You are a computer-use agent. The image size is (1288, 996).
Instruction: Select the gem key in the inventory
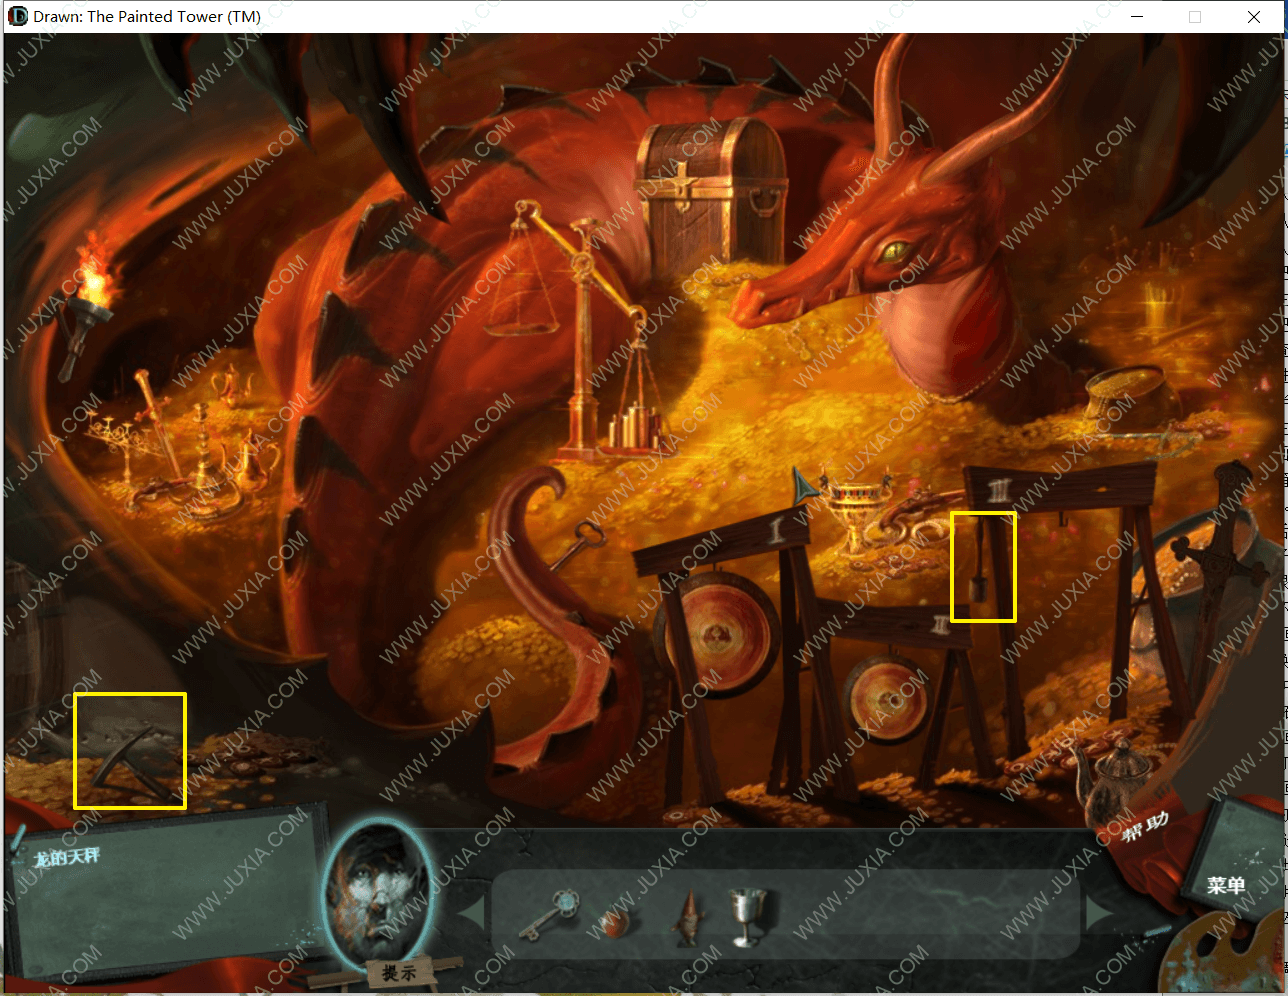click(x=548, y=915)
